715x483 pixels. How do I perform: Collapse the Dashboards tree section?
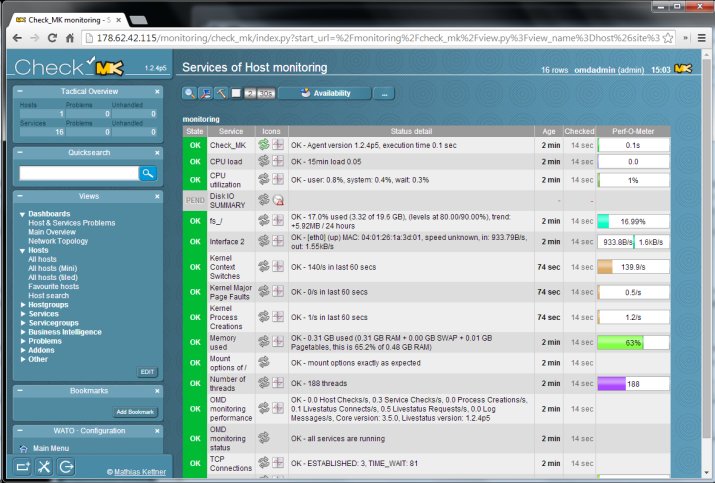tap(22, 214)
